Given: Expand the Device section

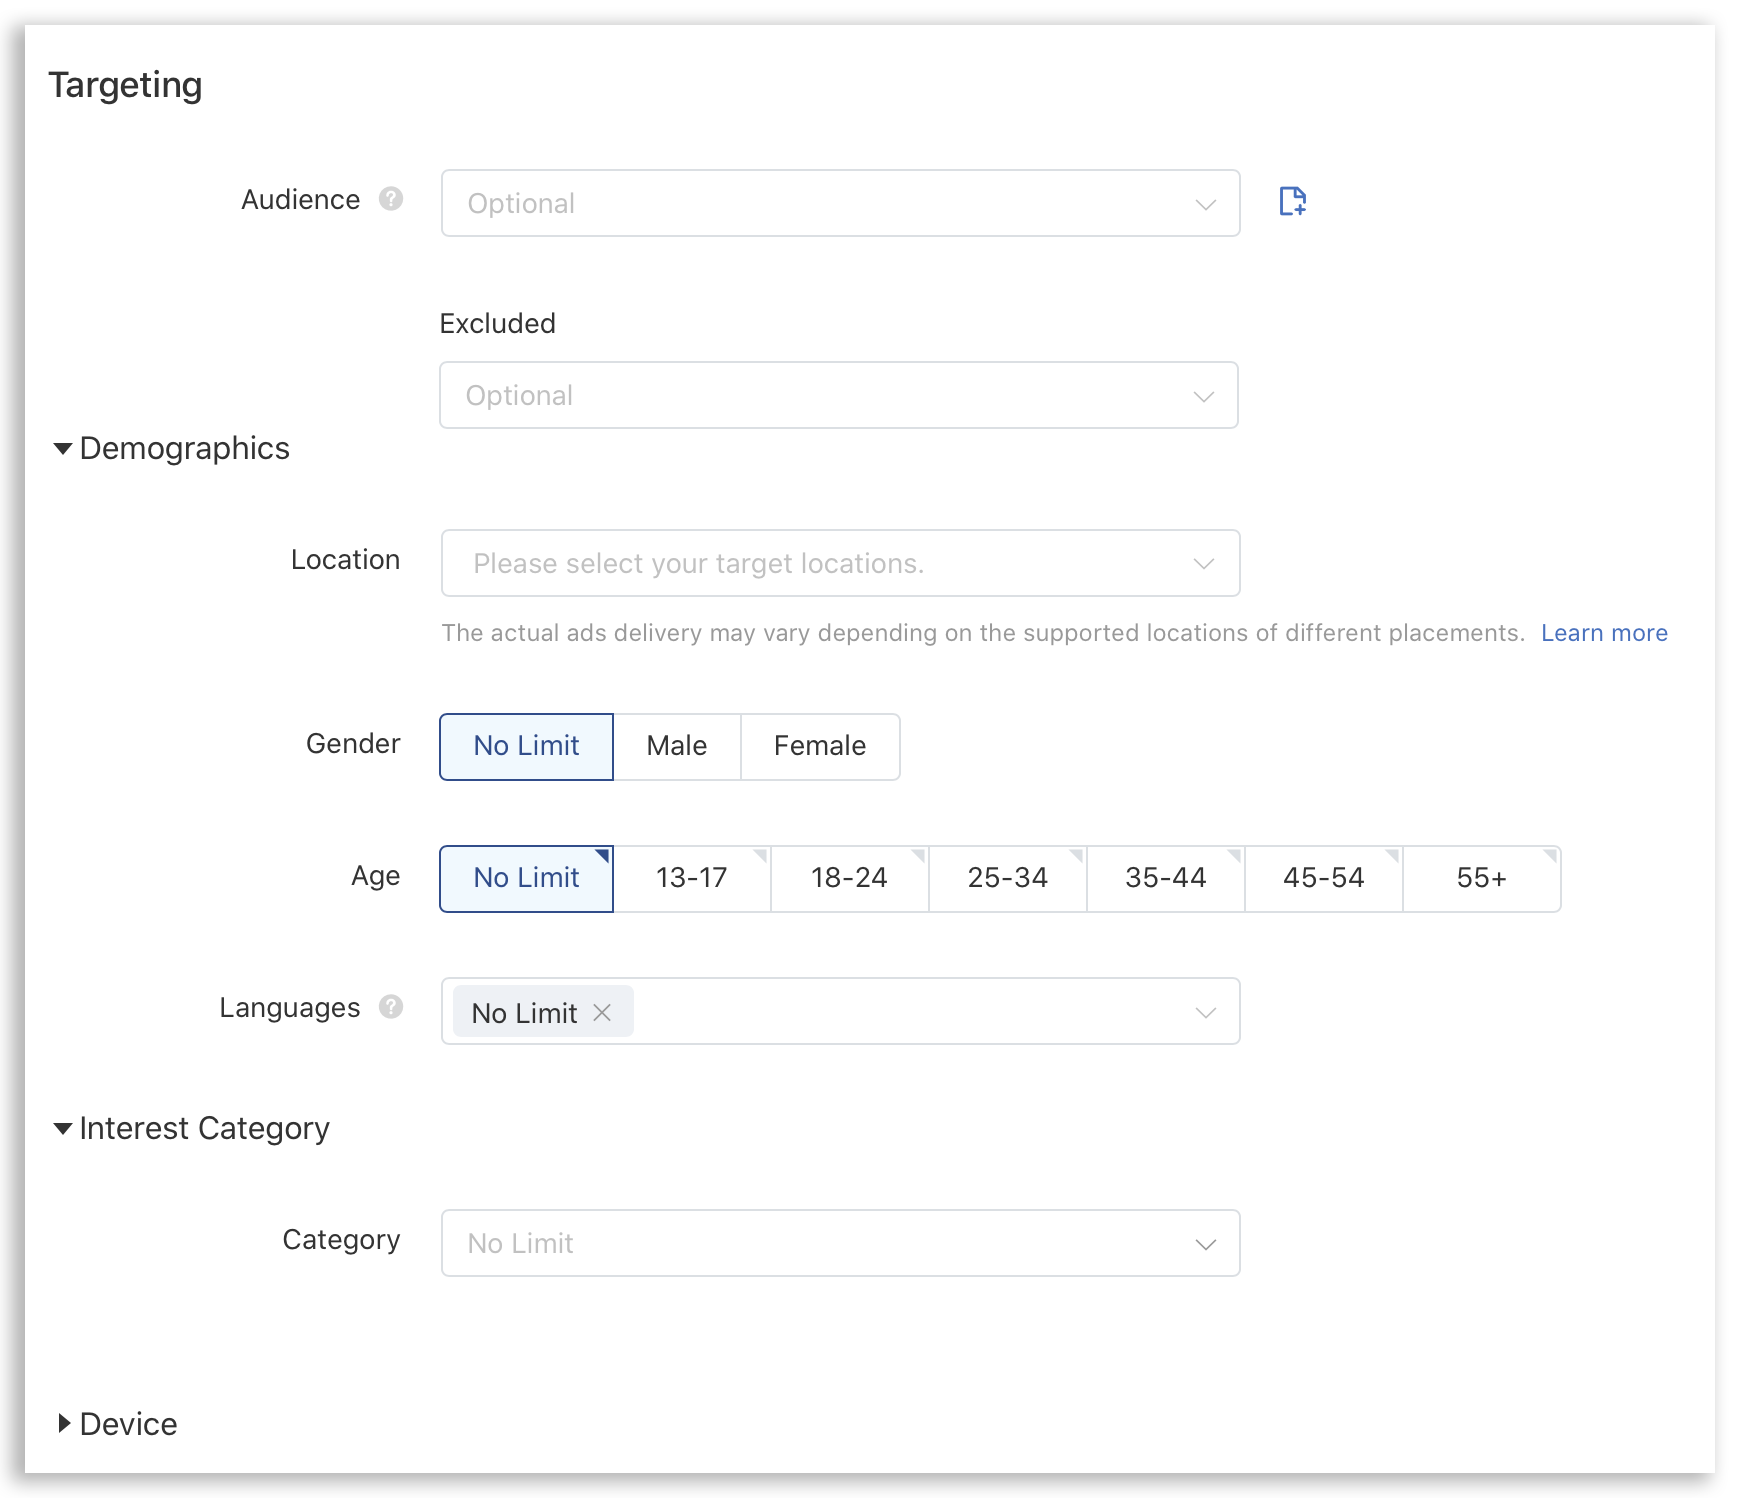Looking at the screenshot, I should [x=64, y=1423].
